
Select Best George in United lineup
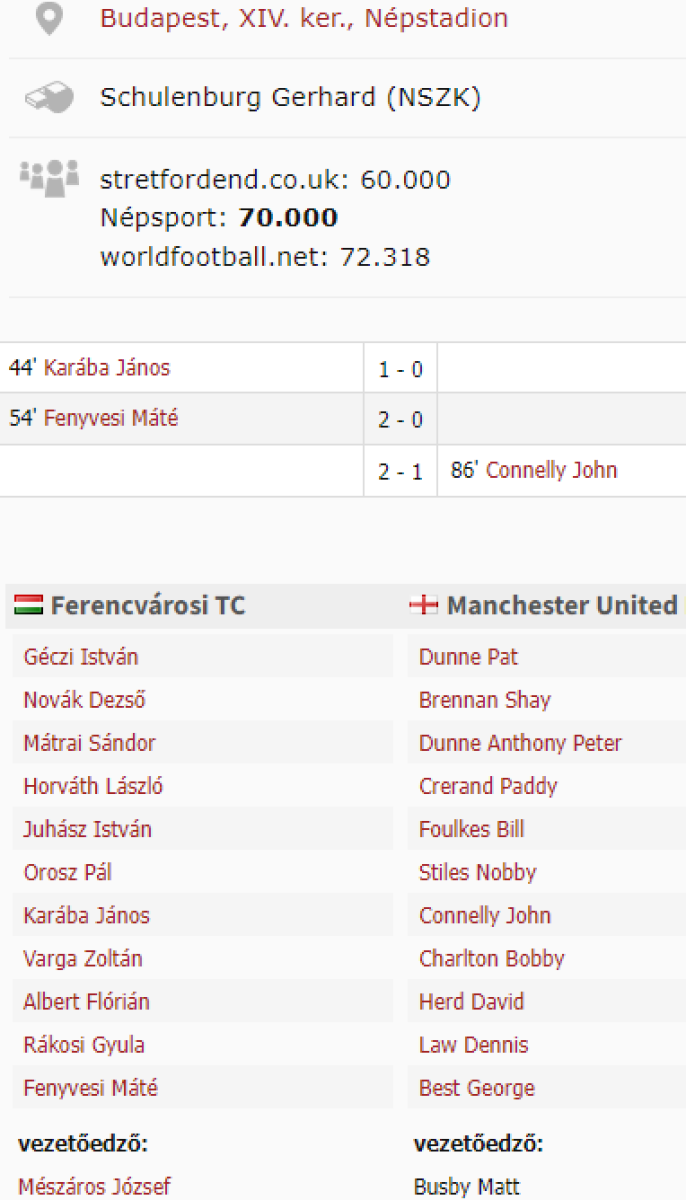(476, 1087)
